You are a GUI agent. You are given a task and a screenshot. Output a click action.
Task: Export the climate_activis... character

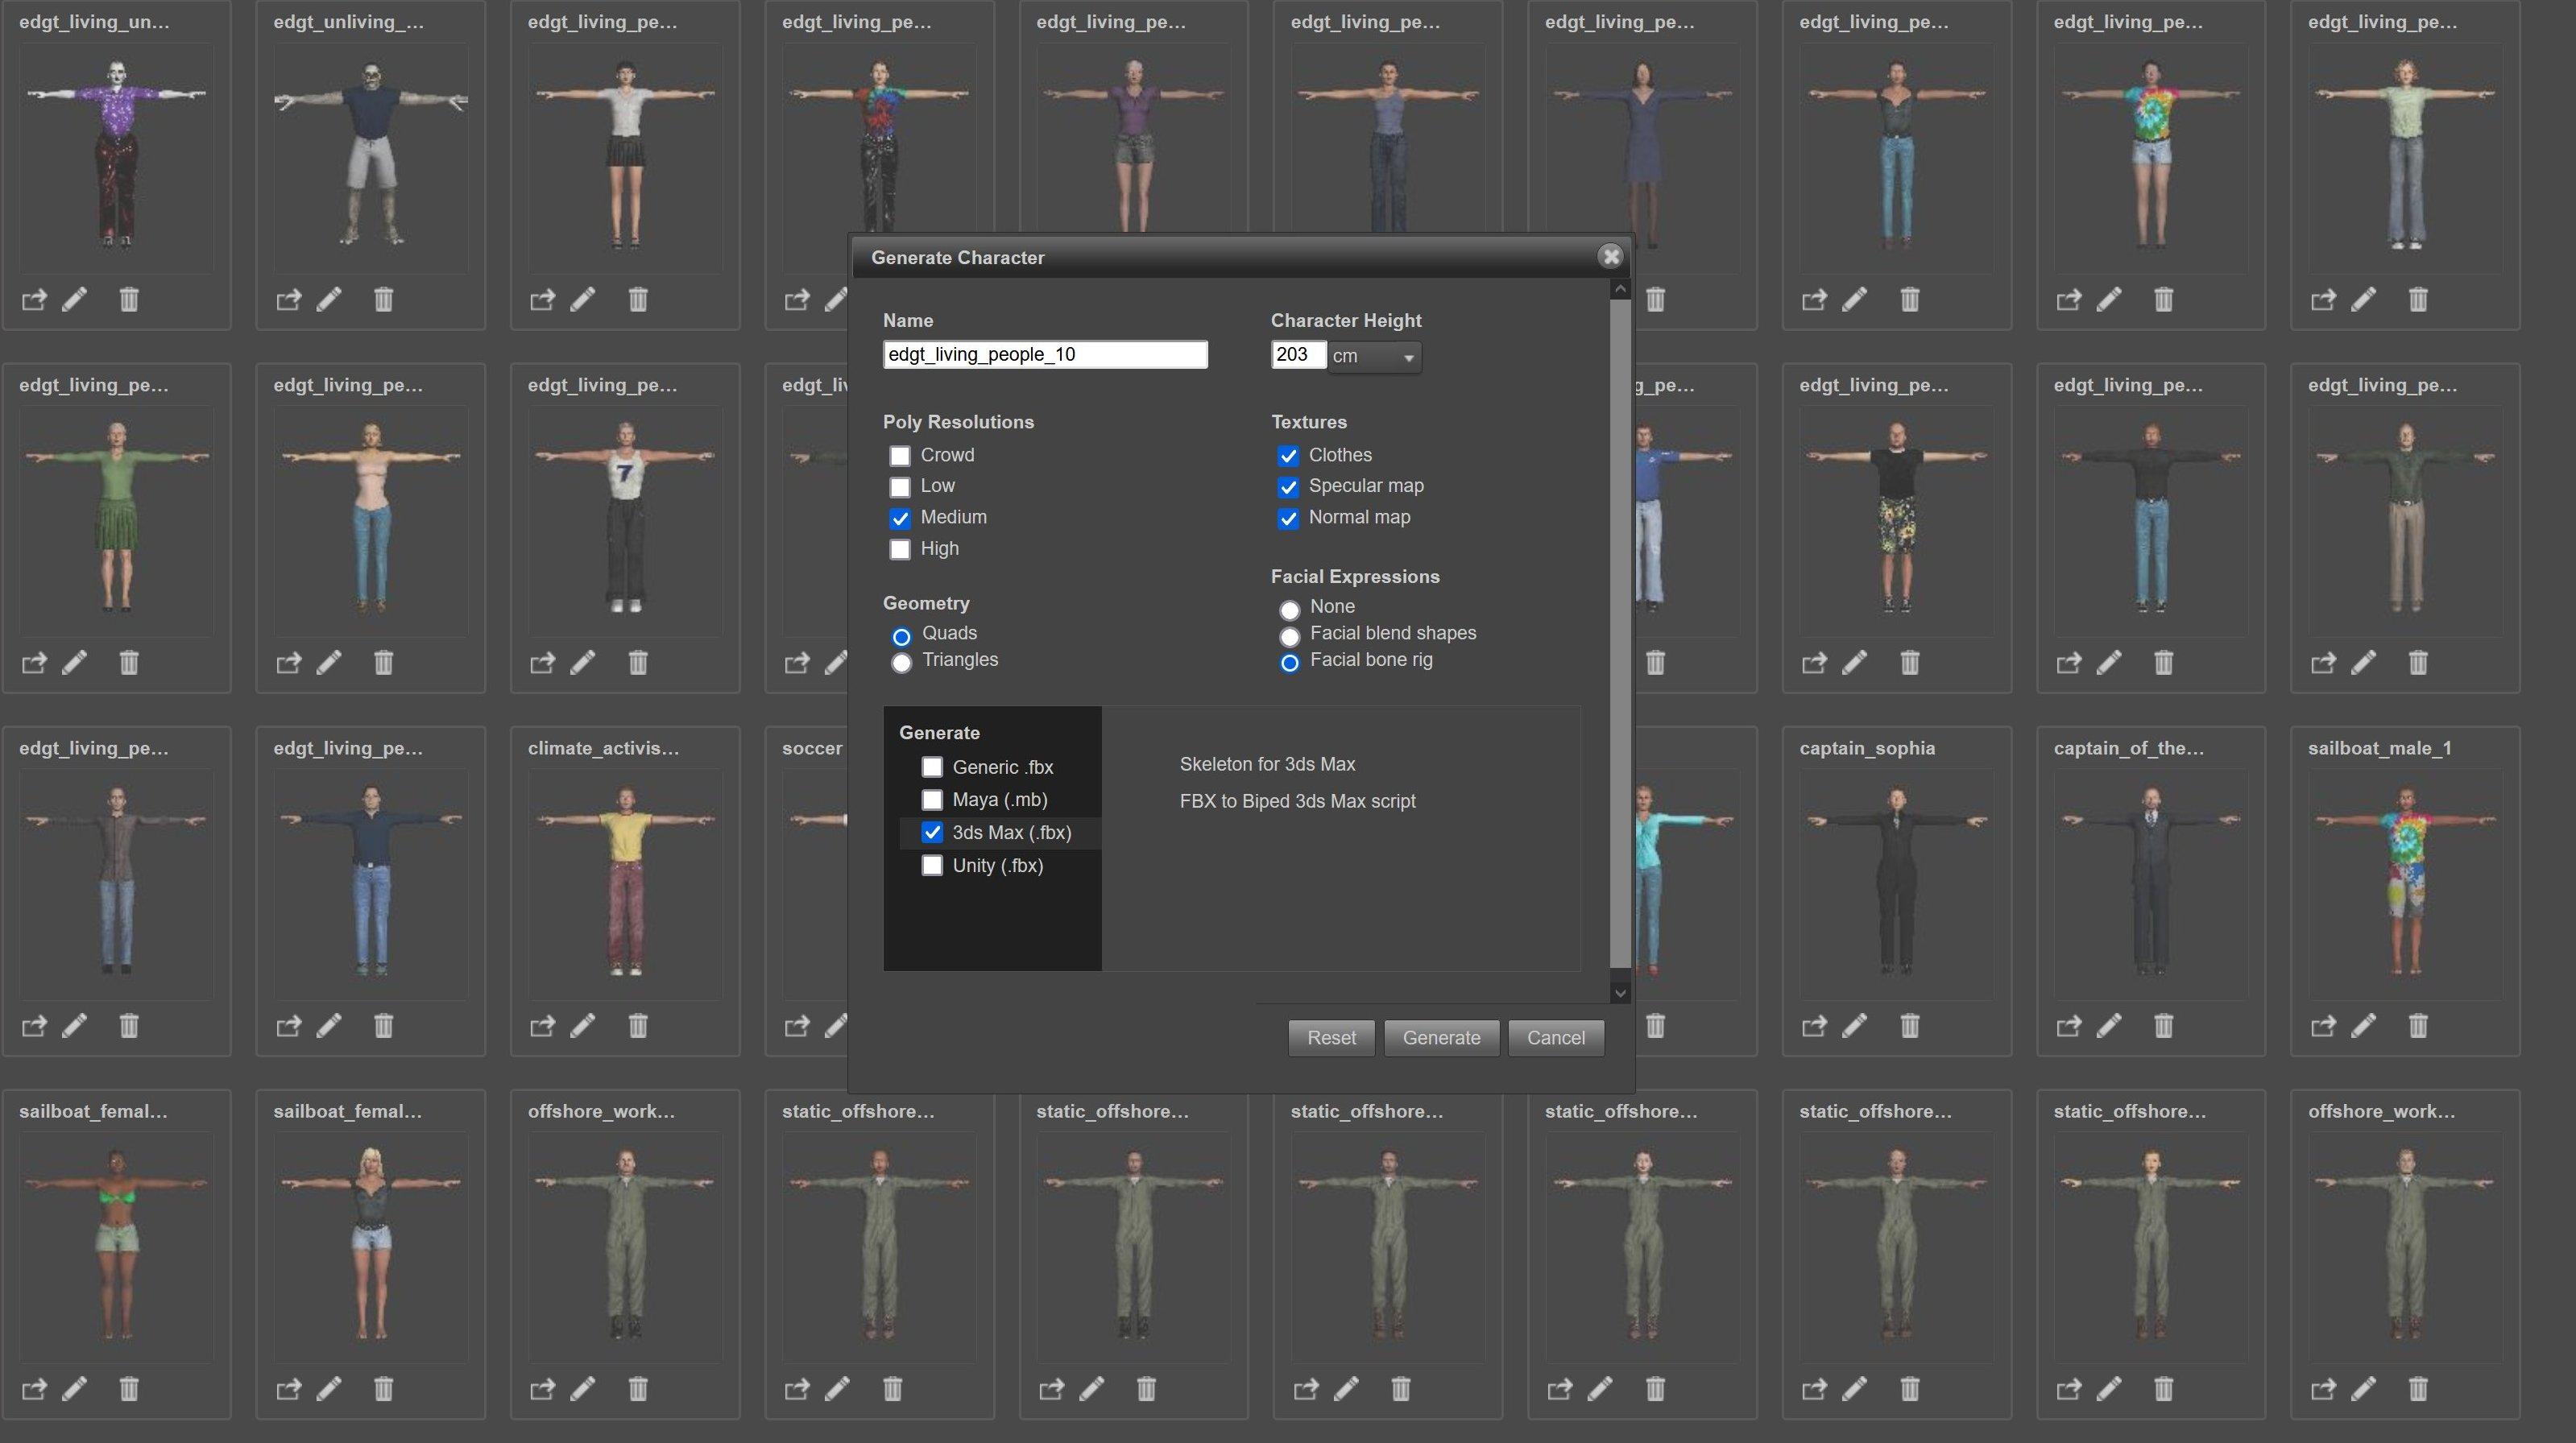point(543,1025)
